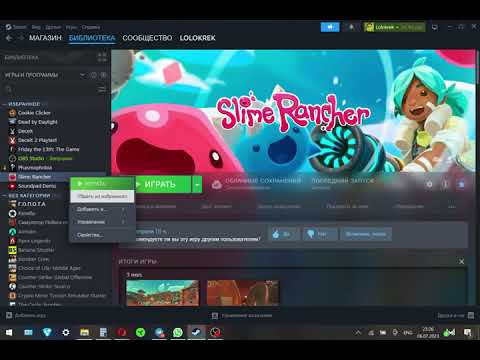This screenshot has width=480, height=360.
Task: Open the Управление submenu
Action: [x=102, y=222]
